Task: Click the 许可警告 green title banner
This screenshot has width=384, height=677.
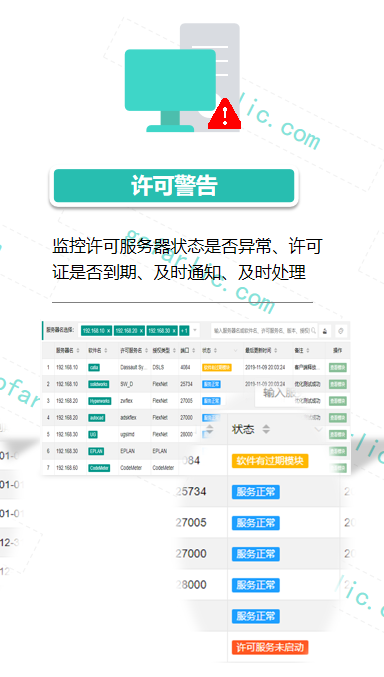Action: 174,186
